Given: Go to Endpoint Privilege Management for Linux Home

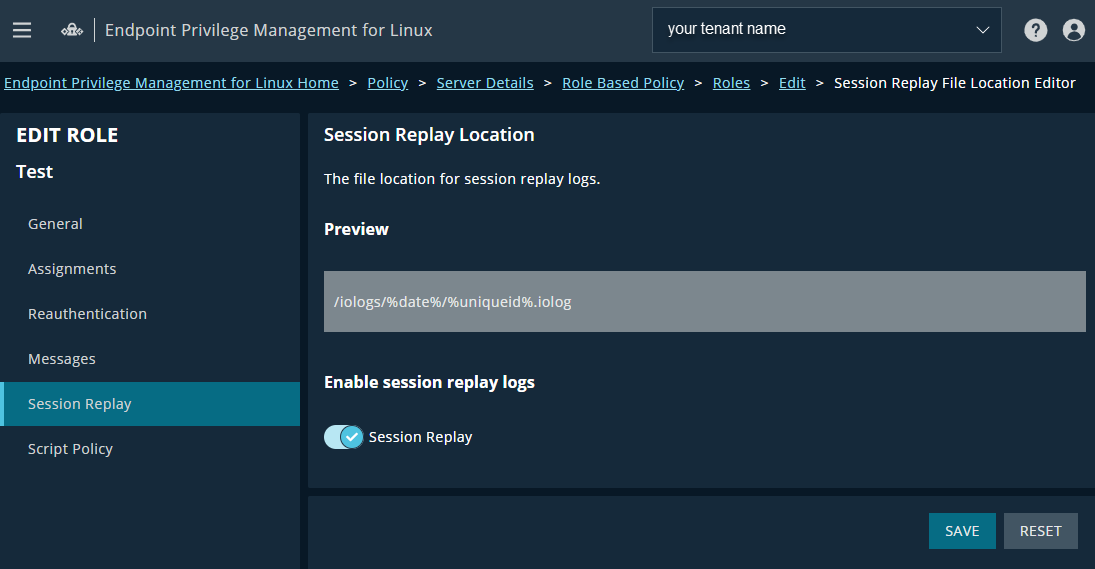Looking at the screenshot, I should pyautogui.click(x=171, y=83).
